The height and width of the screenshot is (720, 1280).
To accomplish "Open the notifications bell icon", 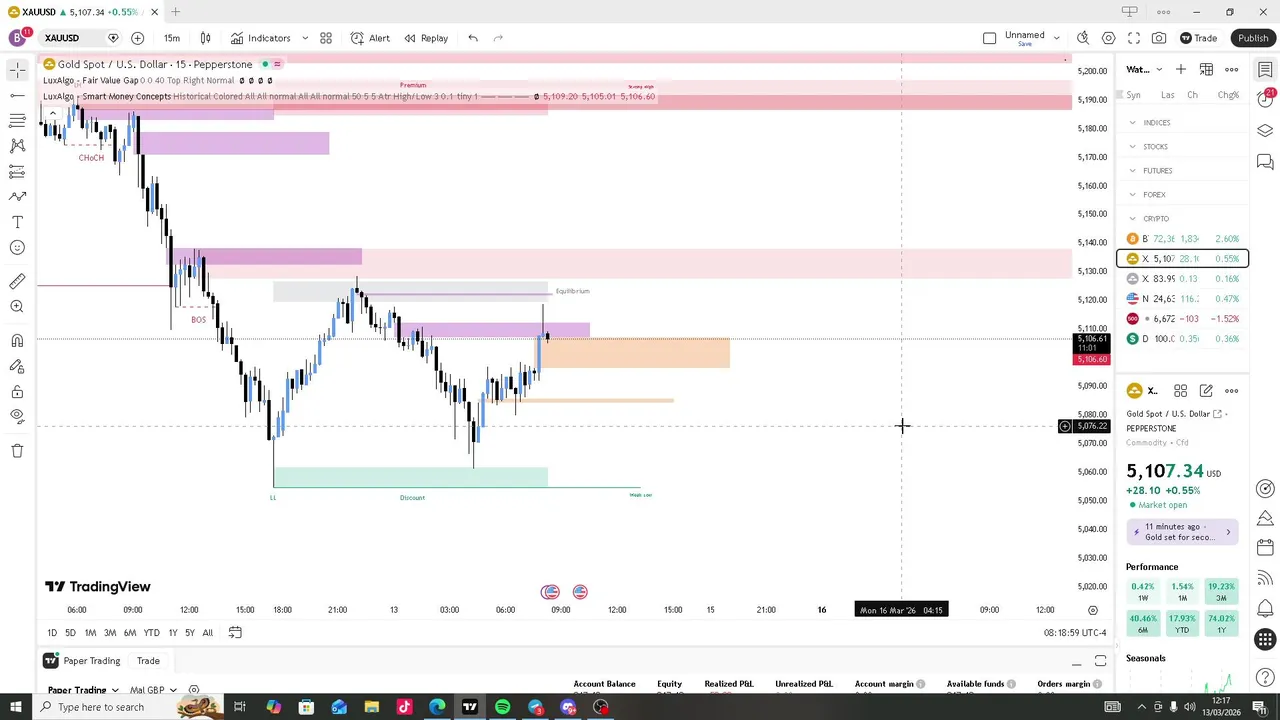I will point(1265,609).
